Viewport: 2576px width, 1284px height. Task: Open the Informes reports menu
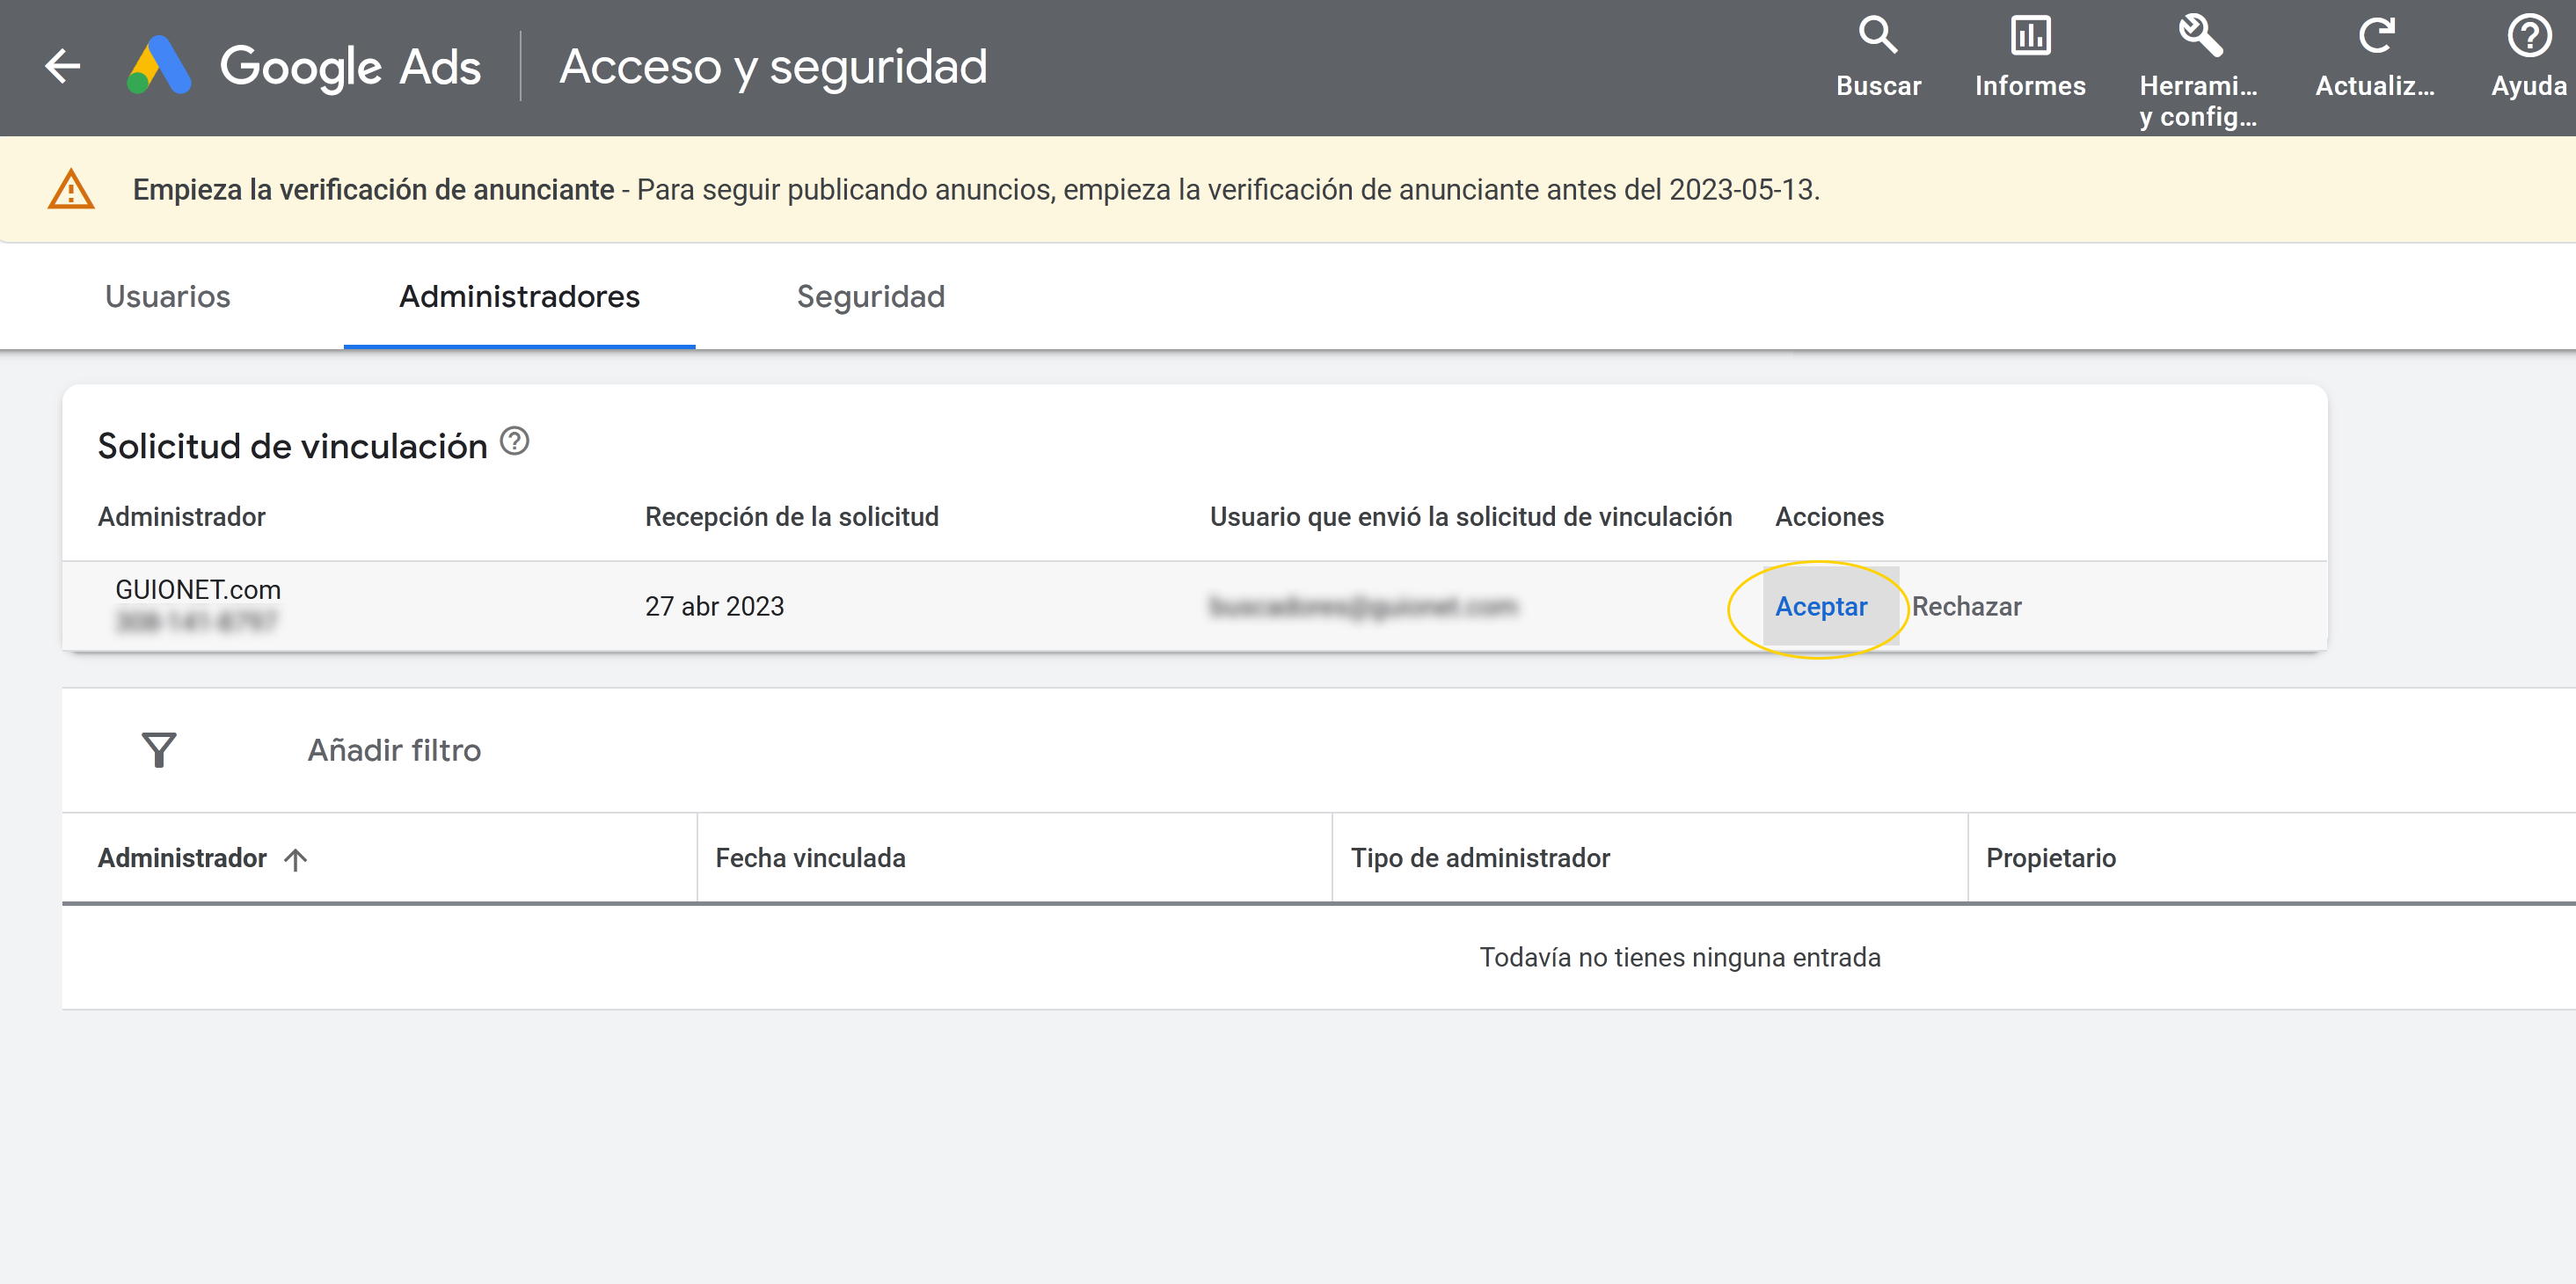2030,58
